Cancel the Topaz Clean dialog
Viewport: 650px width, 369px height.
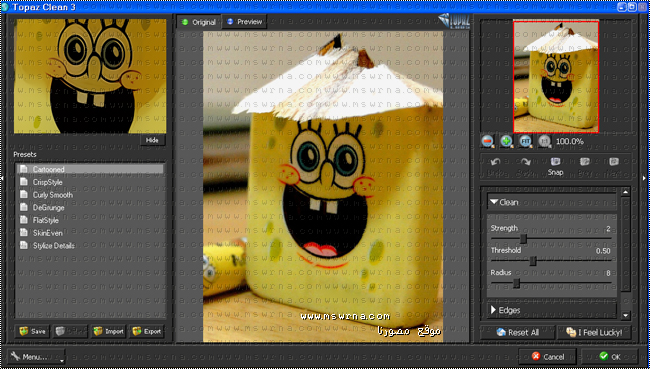548,357
